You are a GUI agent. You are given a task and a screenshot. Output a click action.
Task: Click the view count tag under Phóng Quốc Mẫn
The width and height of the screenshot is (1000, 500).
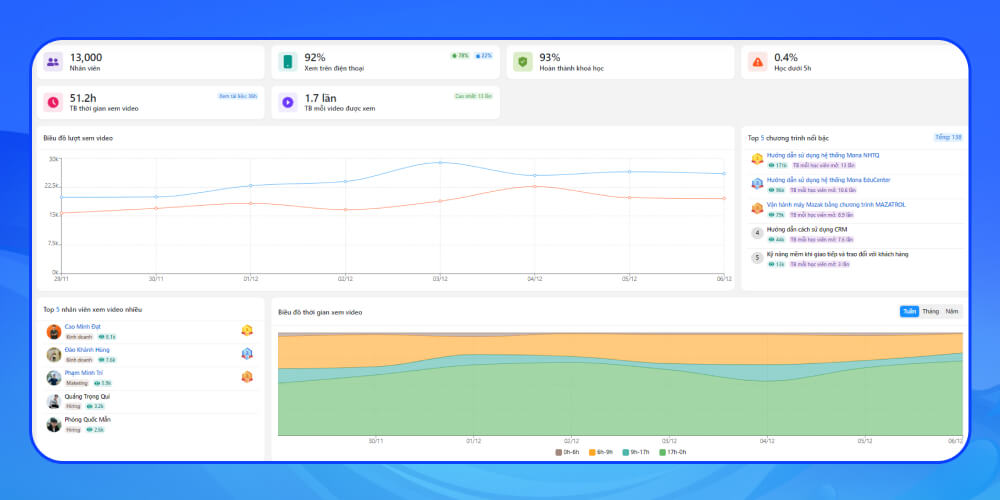[95, 430]
